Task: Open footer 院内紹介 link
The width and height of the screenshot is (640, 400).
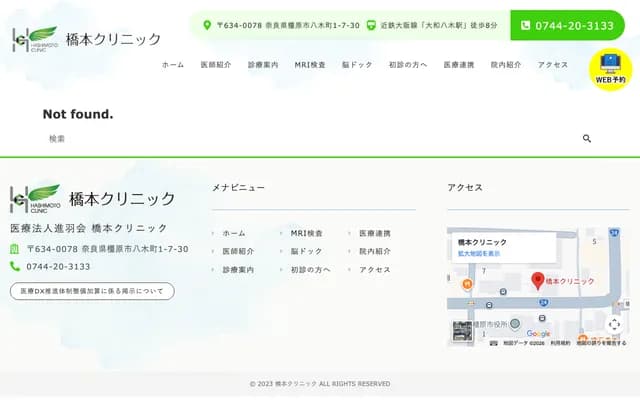Action: (x=375, y=252)
